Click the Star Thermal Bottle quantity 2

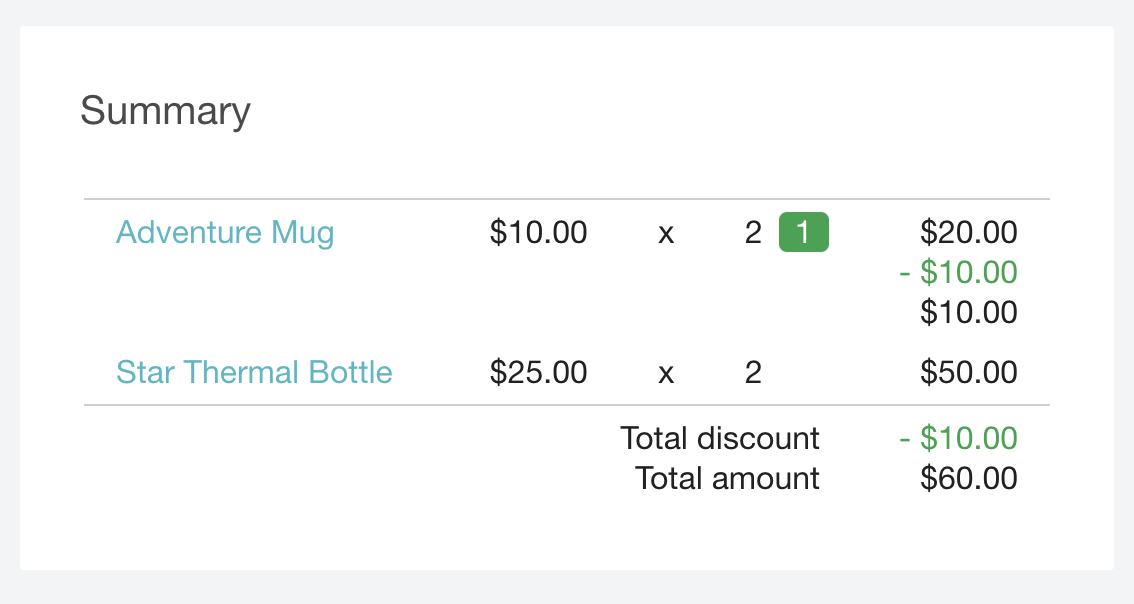click(x=753, y=373)
